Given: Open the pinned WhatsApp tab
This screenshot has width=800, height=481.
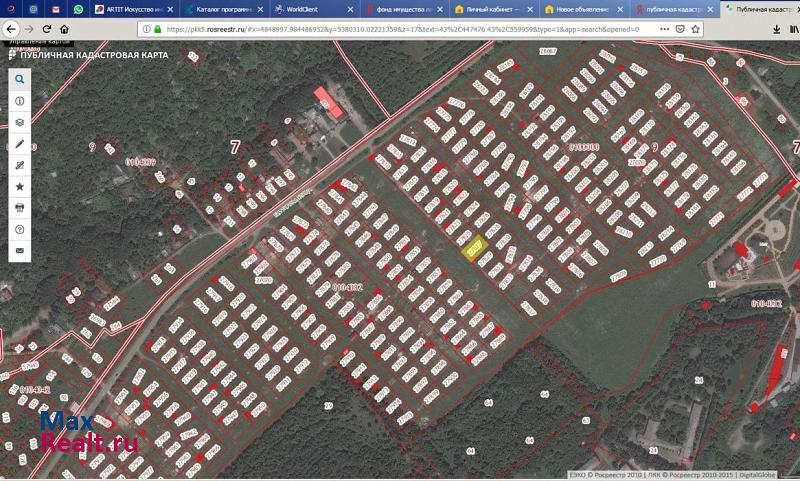Looking at the screenshot, I should (x=78, y=9).
